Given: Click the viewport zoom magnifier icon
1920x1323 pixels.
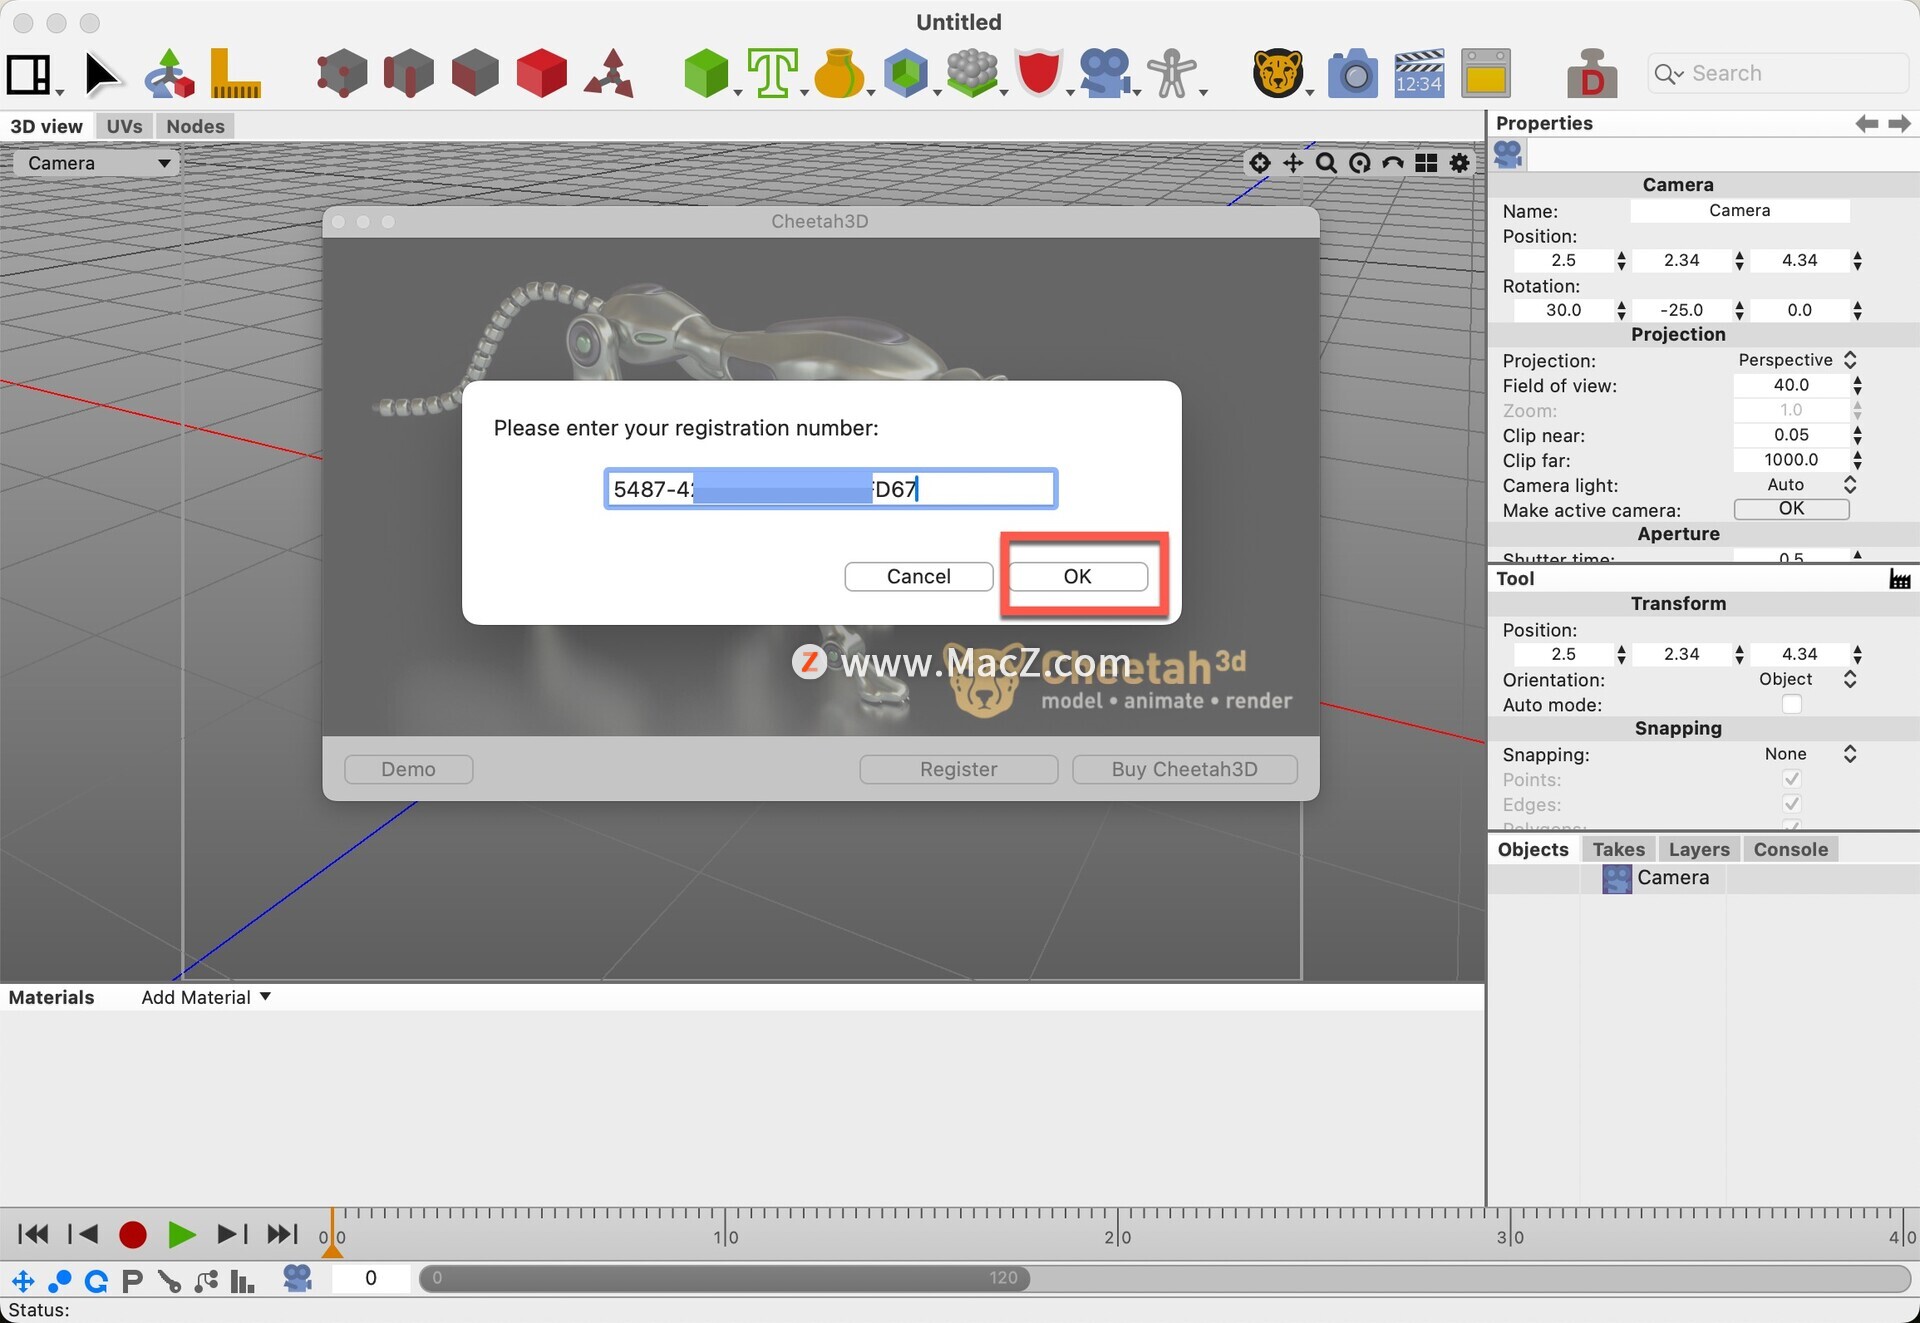Looking at the screenshot, I should pos(1326,163).
